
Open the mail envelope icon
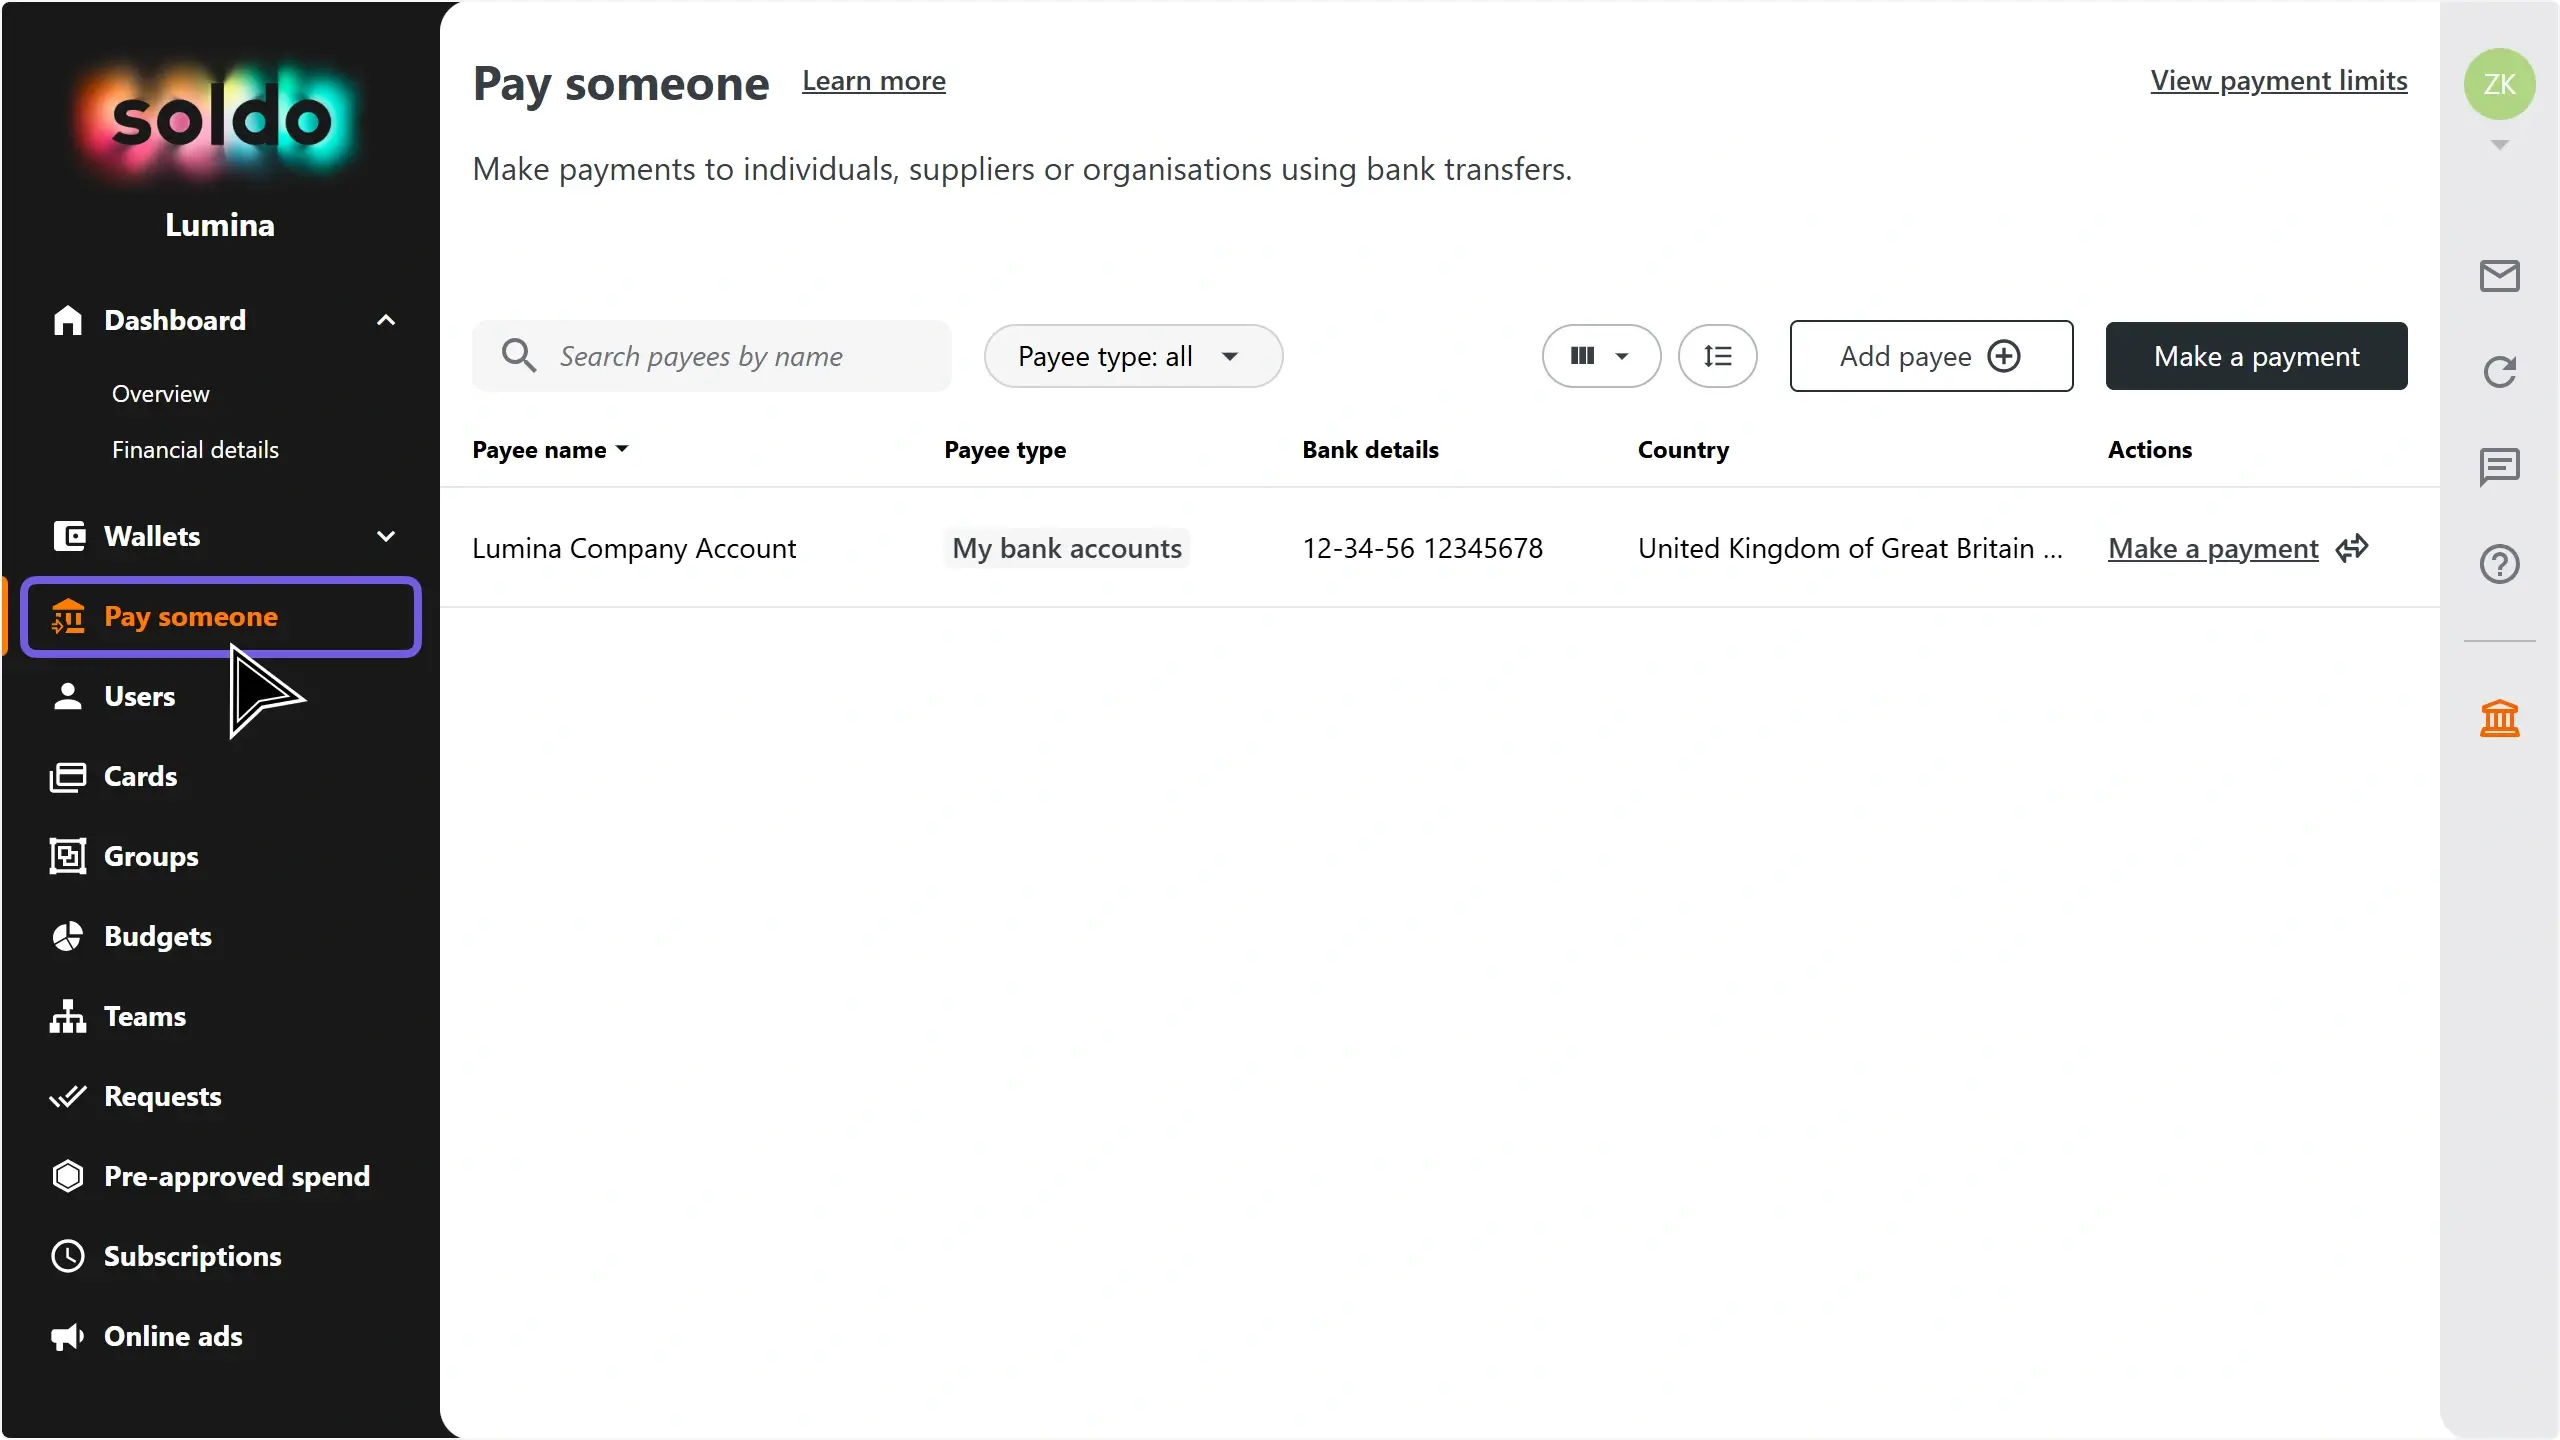coord(2499,276)
